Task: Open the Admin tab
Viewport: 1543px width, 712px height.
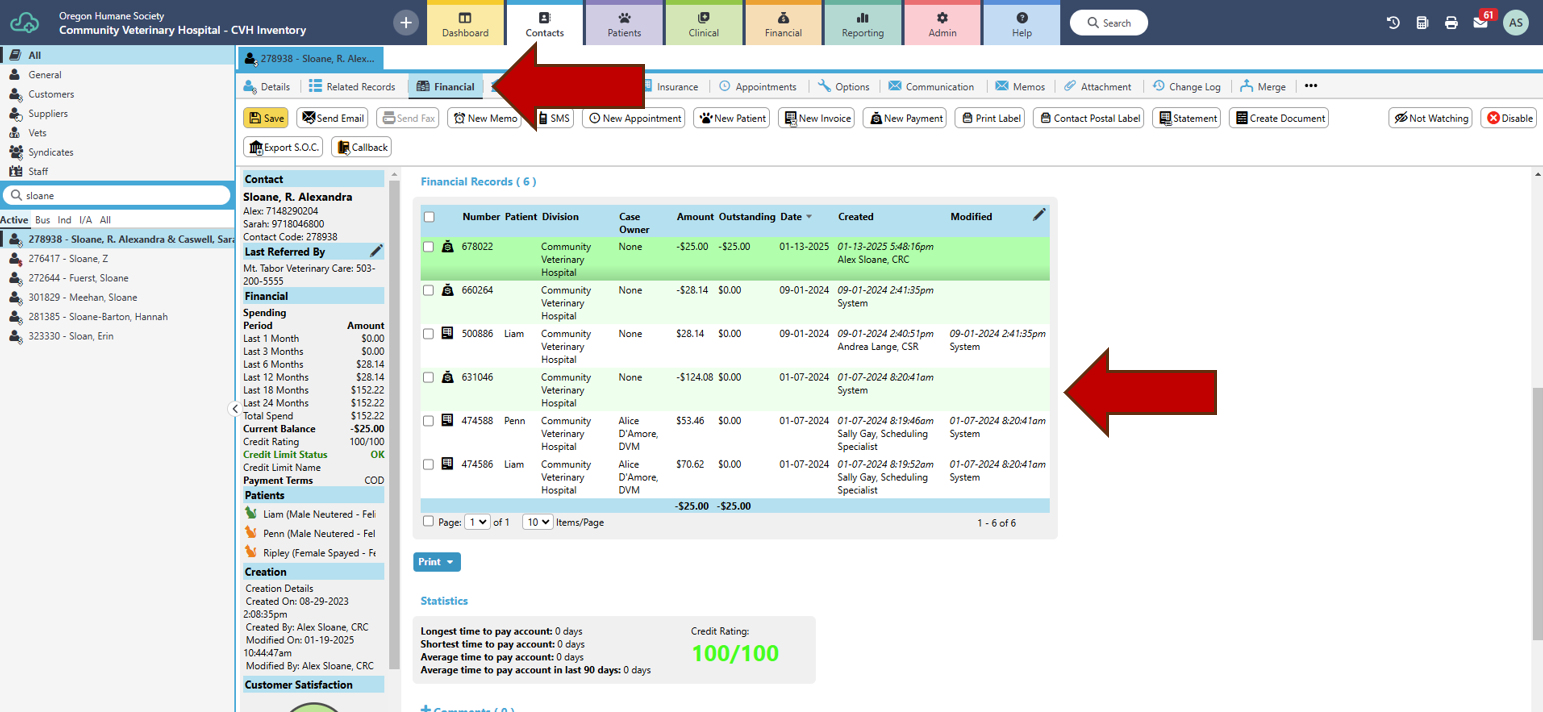Action: coord(942,25)
